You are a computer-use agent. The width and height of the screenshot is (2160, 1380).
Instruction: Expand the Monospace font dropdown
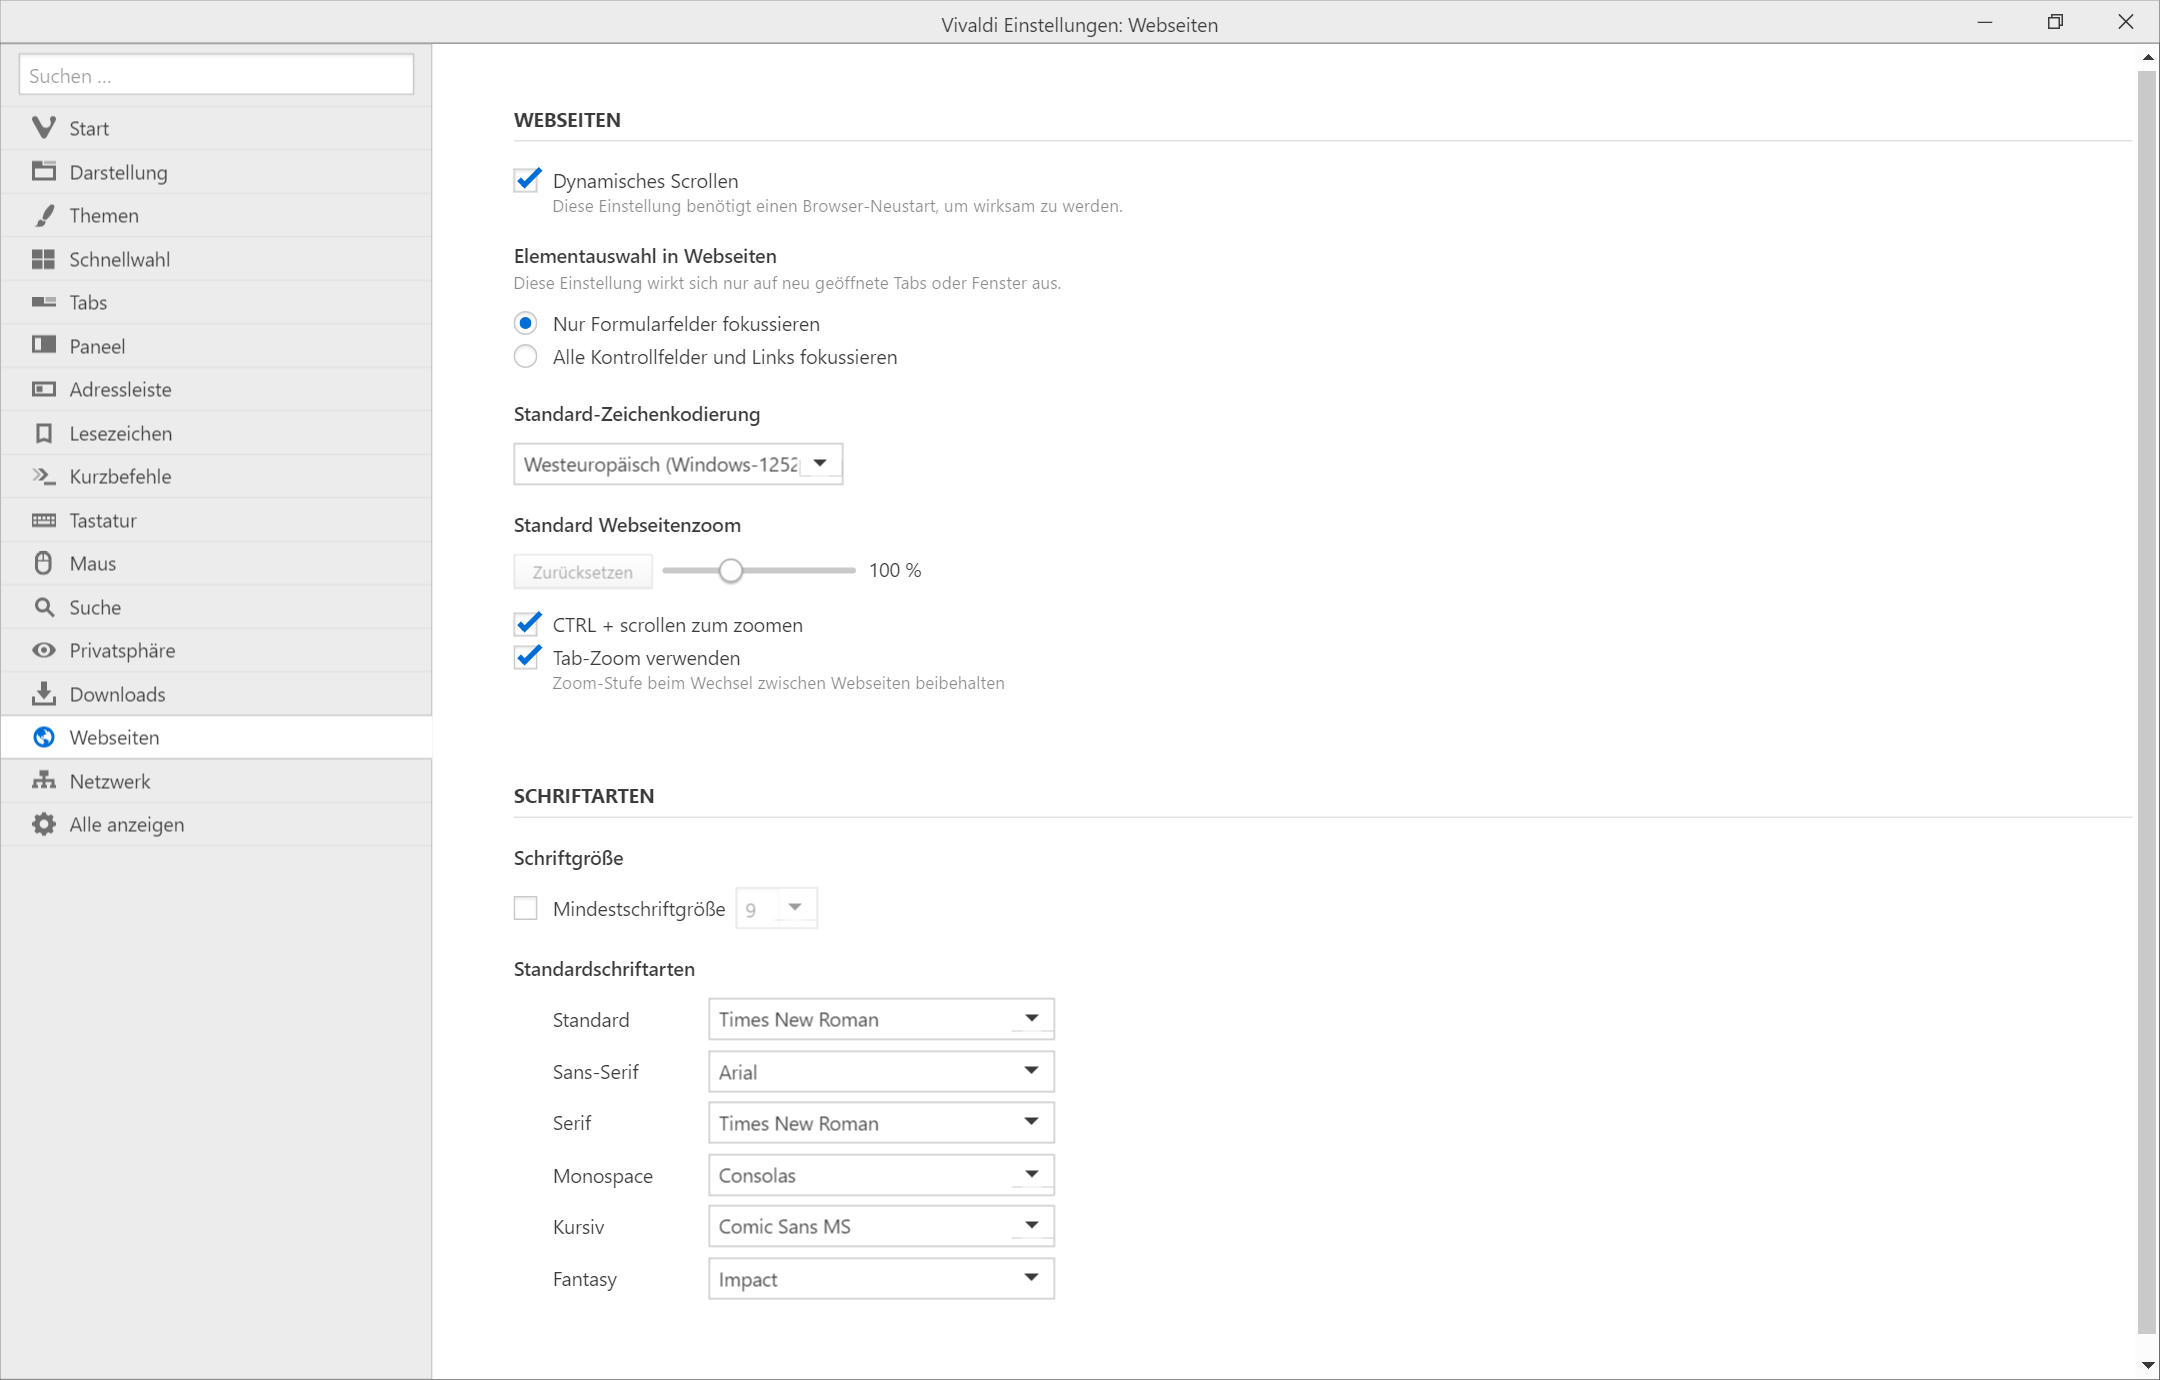881,1175
